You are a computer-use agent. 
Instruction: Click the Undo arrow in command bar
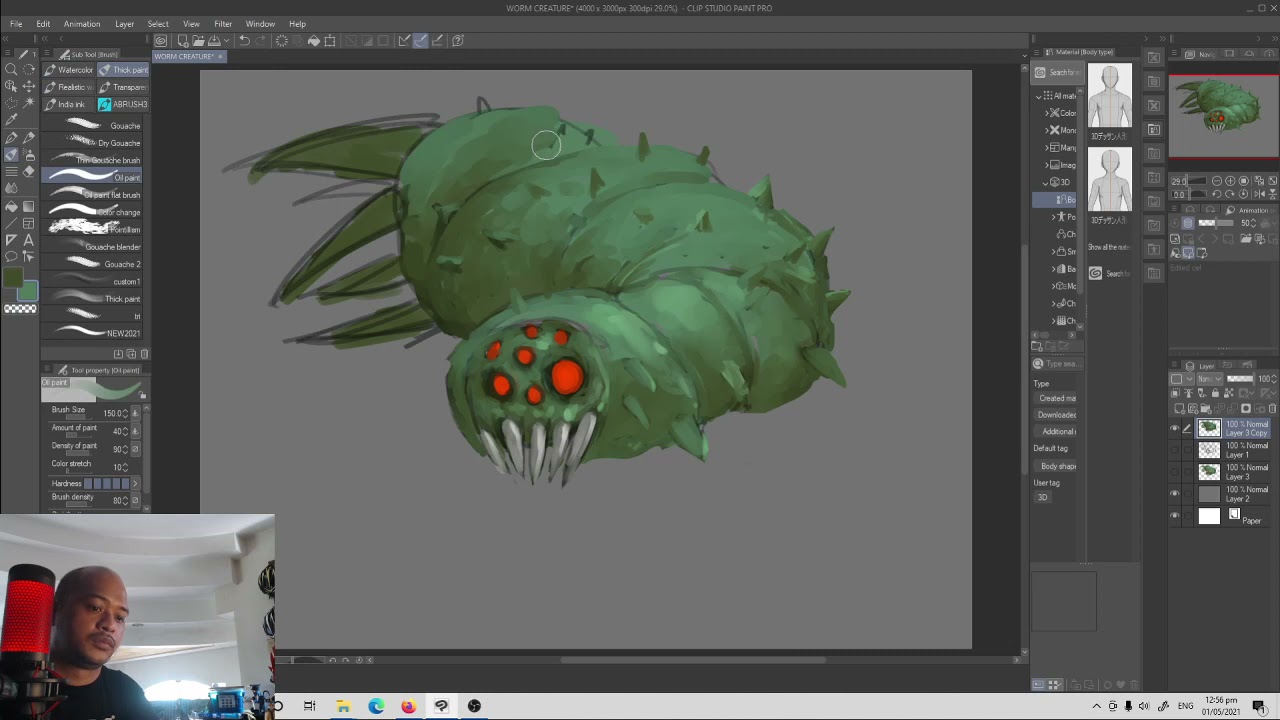click(x=245, y=41)
